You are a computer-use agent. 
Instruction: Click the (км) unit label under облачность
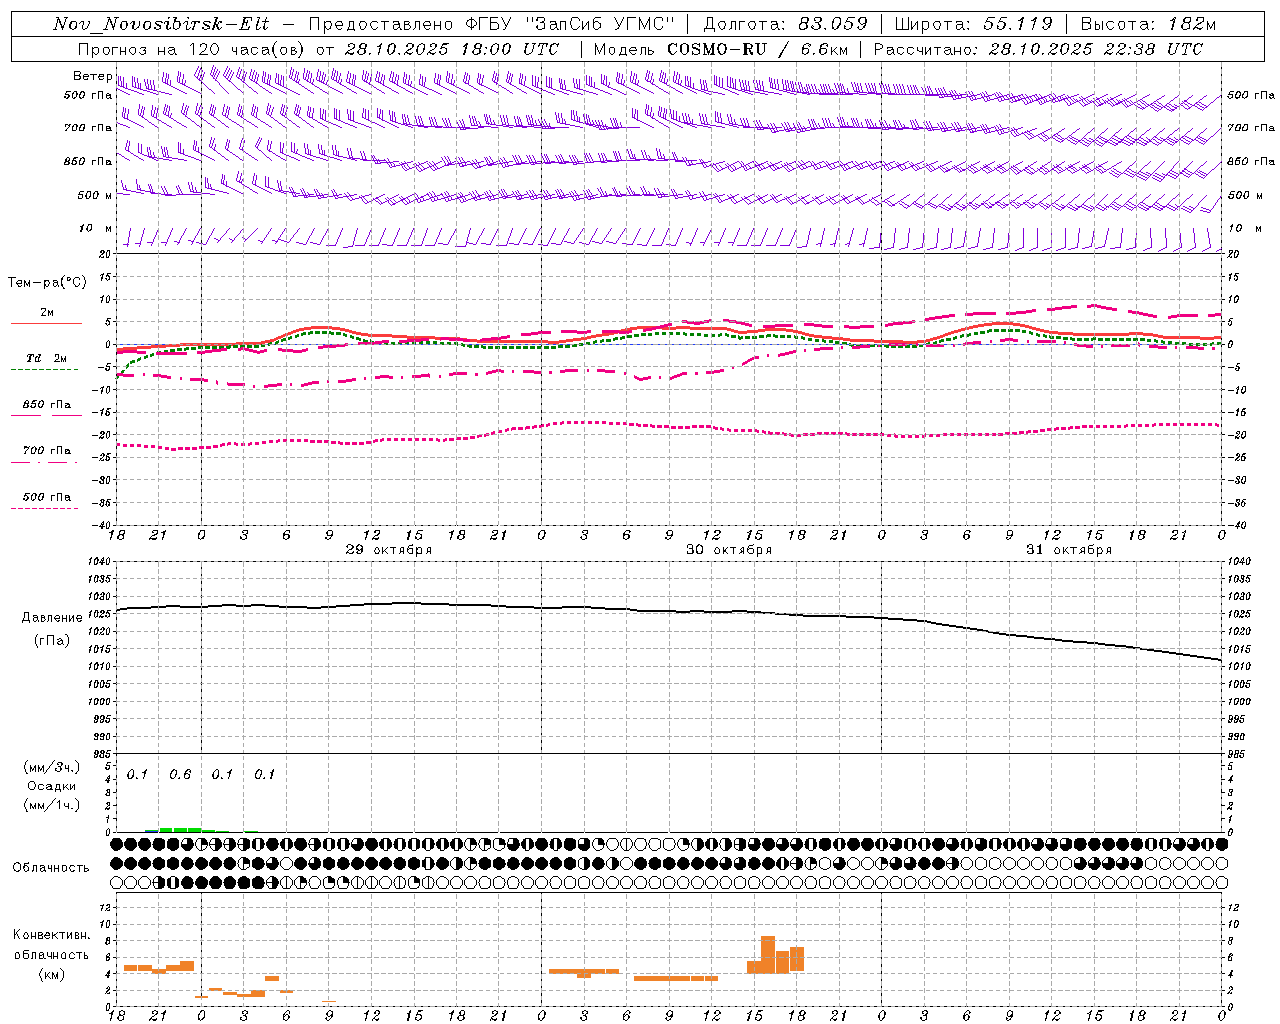tap(52, 974)
